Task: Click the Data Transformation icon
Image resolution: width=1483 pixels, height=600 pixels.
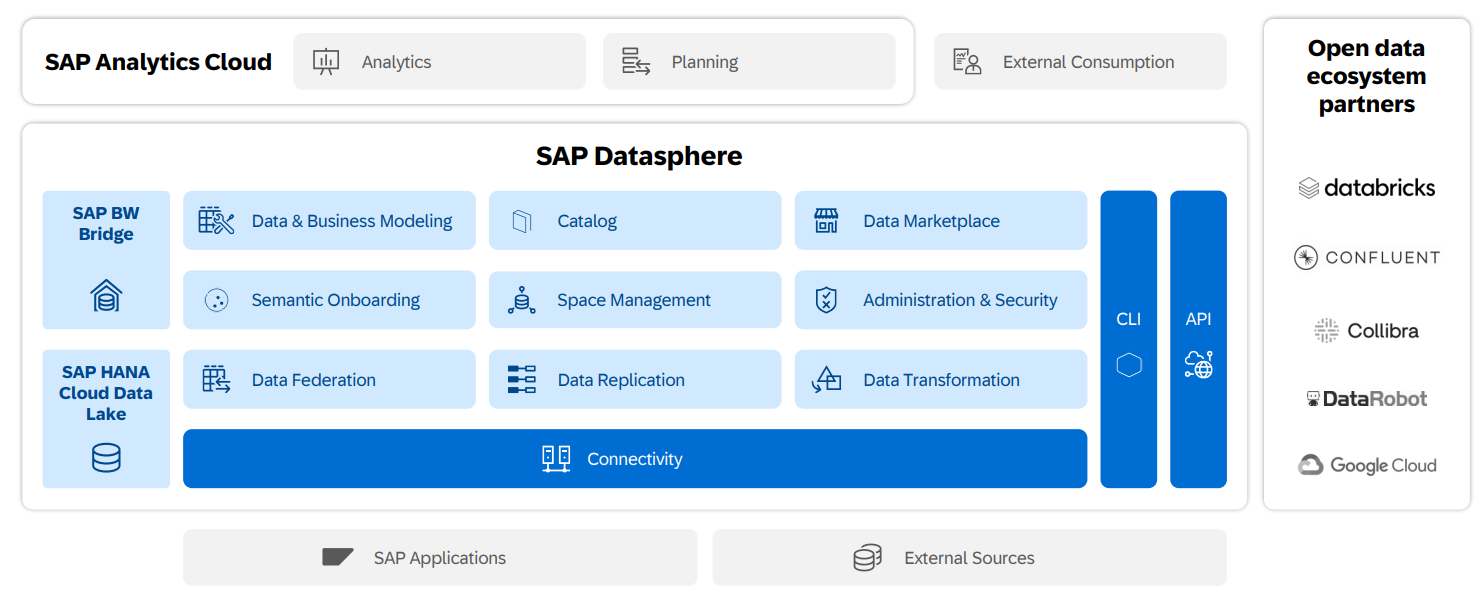Action: pyautogui.click(x=826, y=380)
